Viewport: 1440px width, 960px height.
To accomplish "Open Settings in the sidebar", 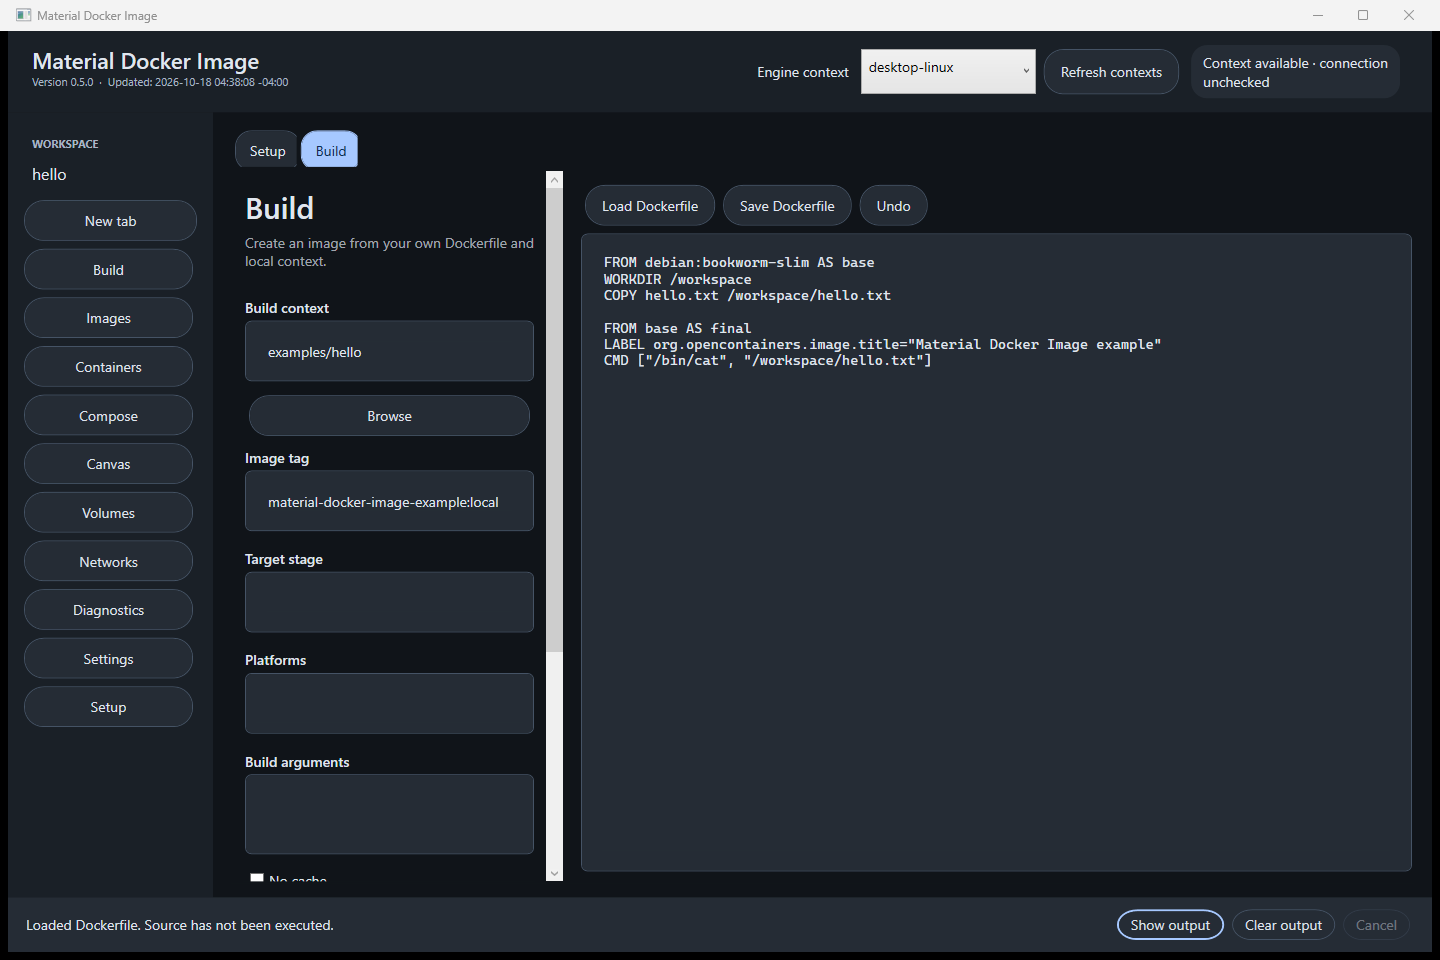I will (x=108, y=659).
